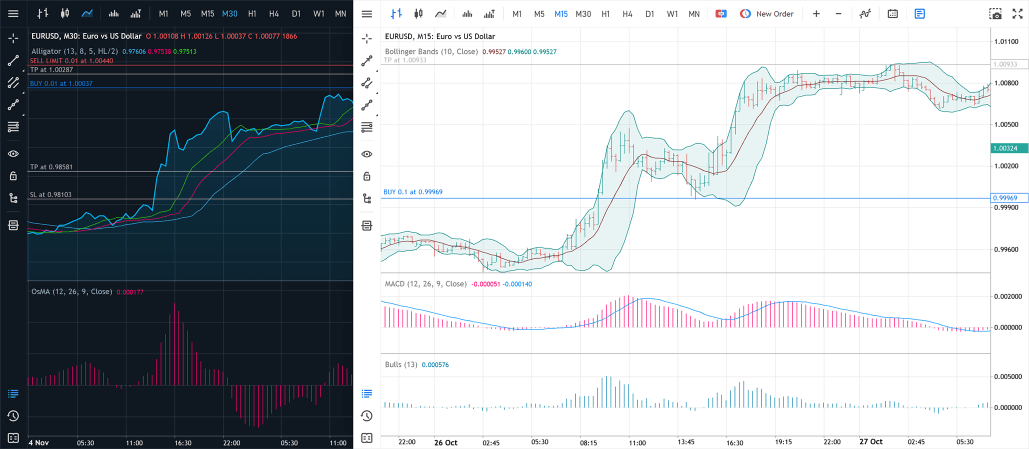The image size is (1029, 449).
Task: Expand the trend line tool group in the dark chart
Action: click(13, 60)
